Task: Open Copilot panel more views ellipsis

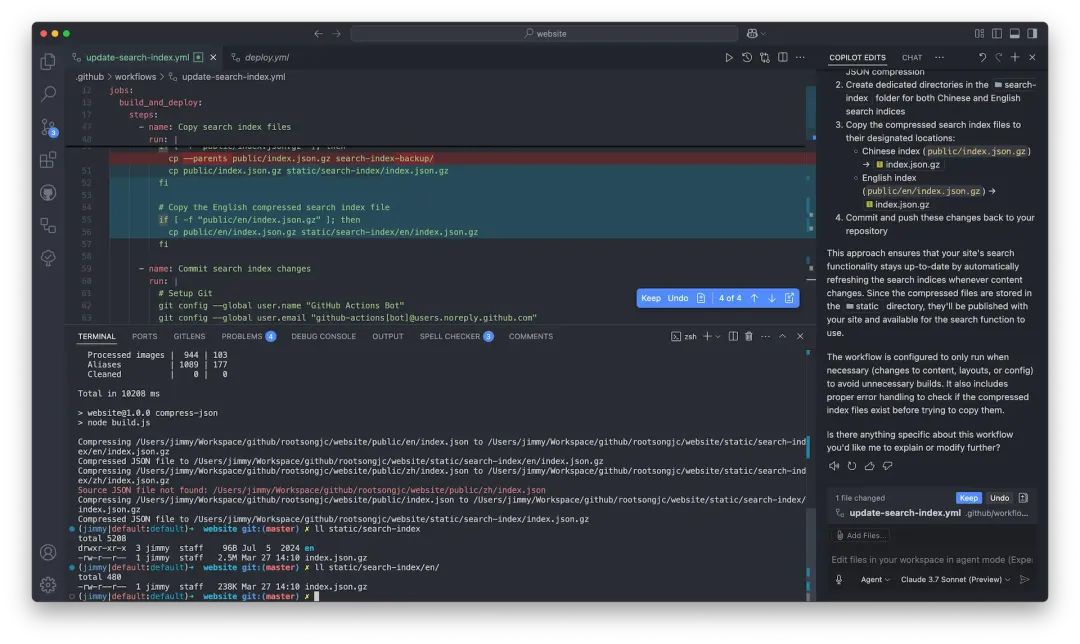Action: (939, 57)
